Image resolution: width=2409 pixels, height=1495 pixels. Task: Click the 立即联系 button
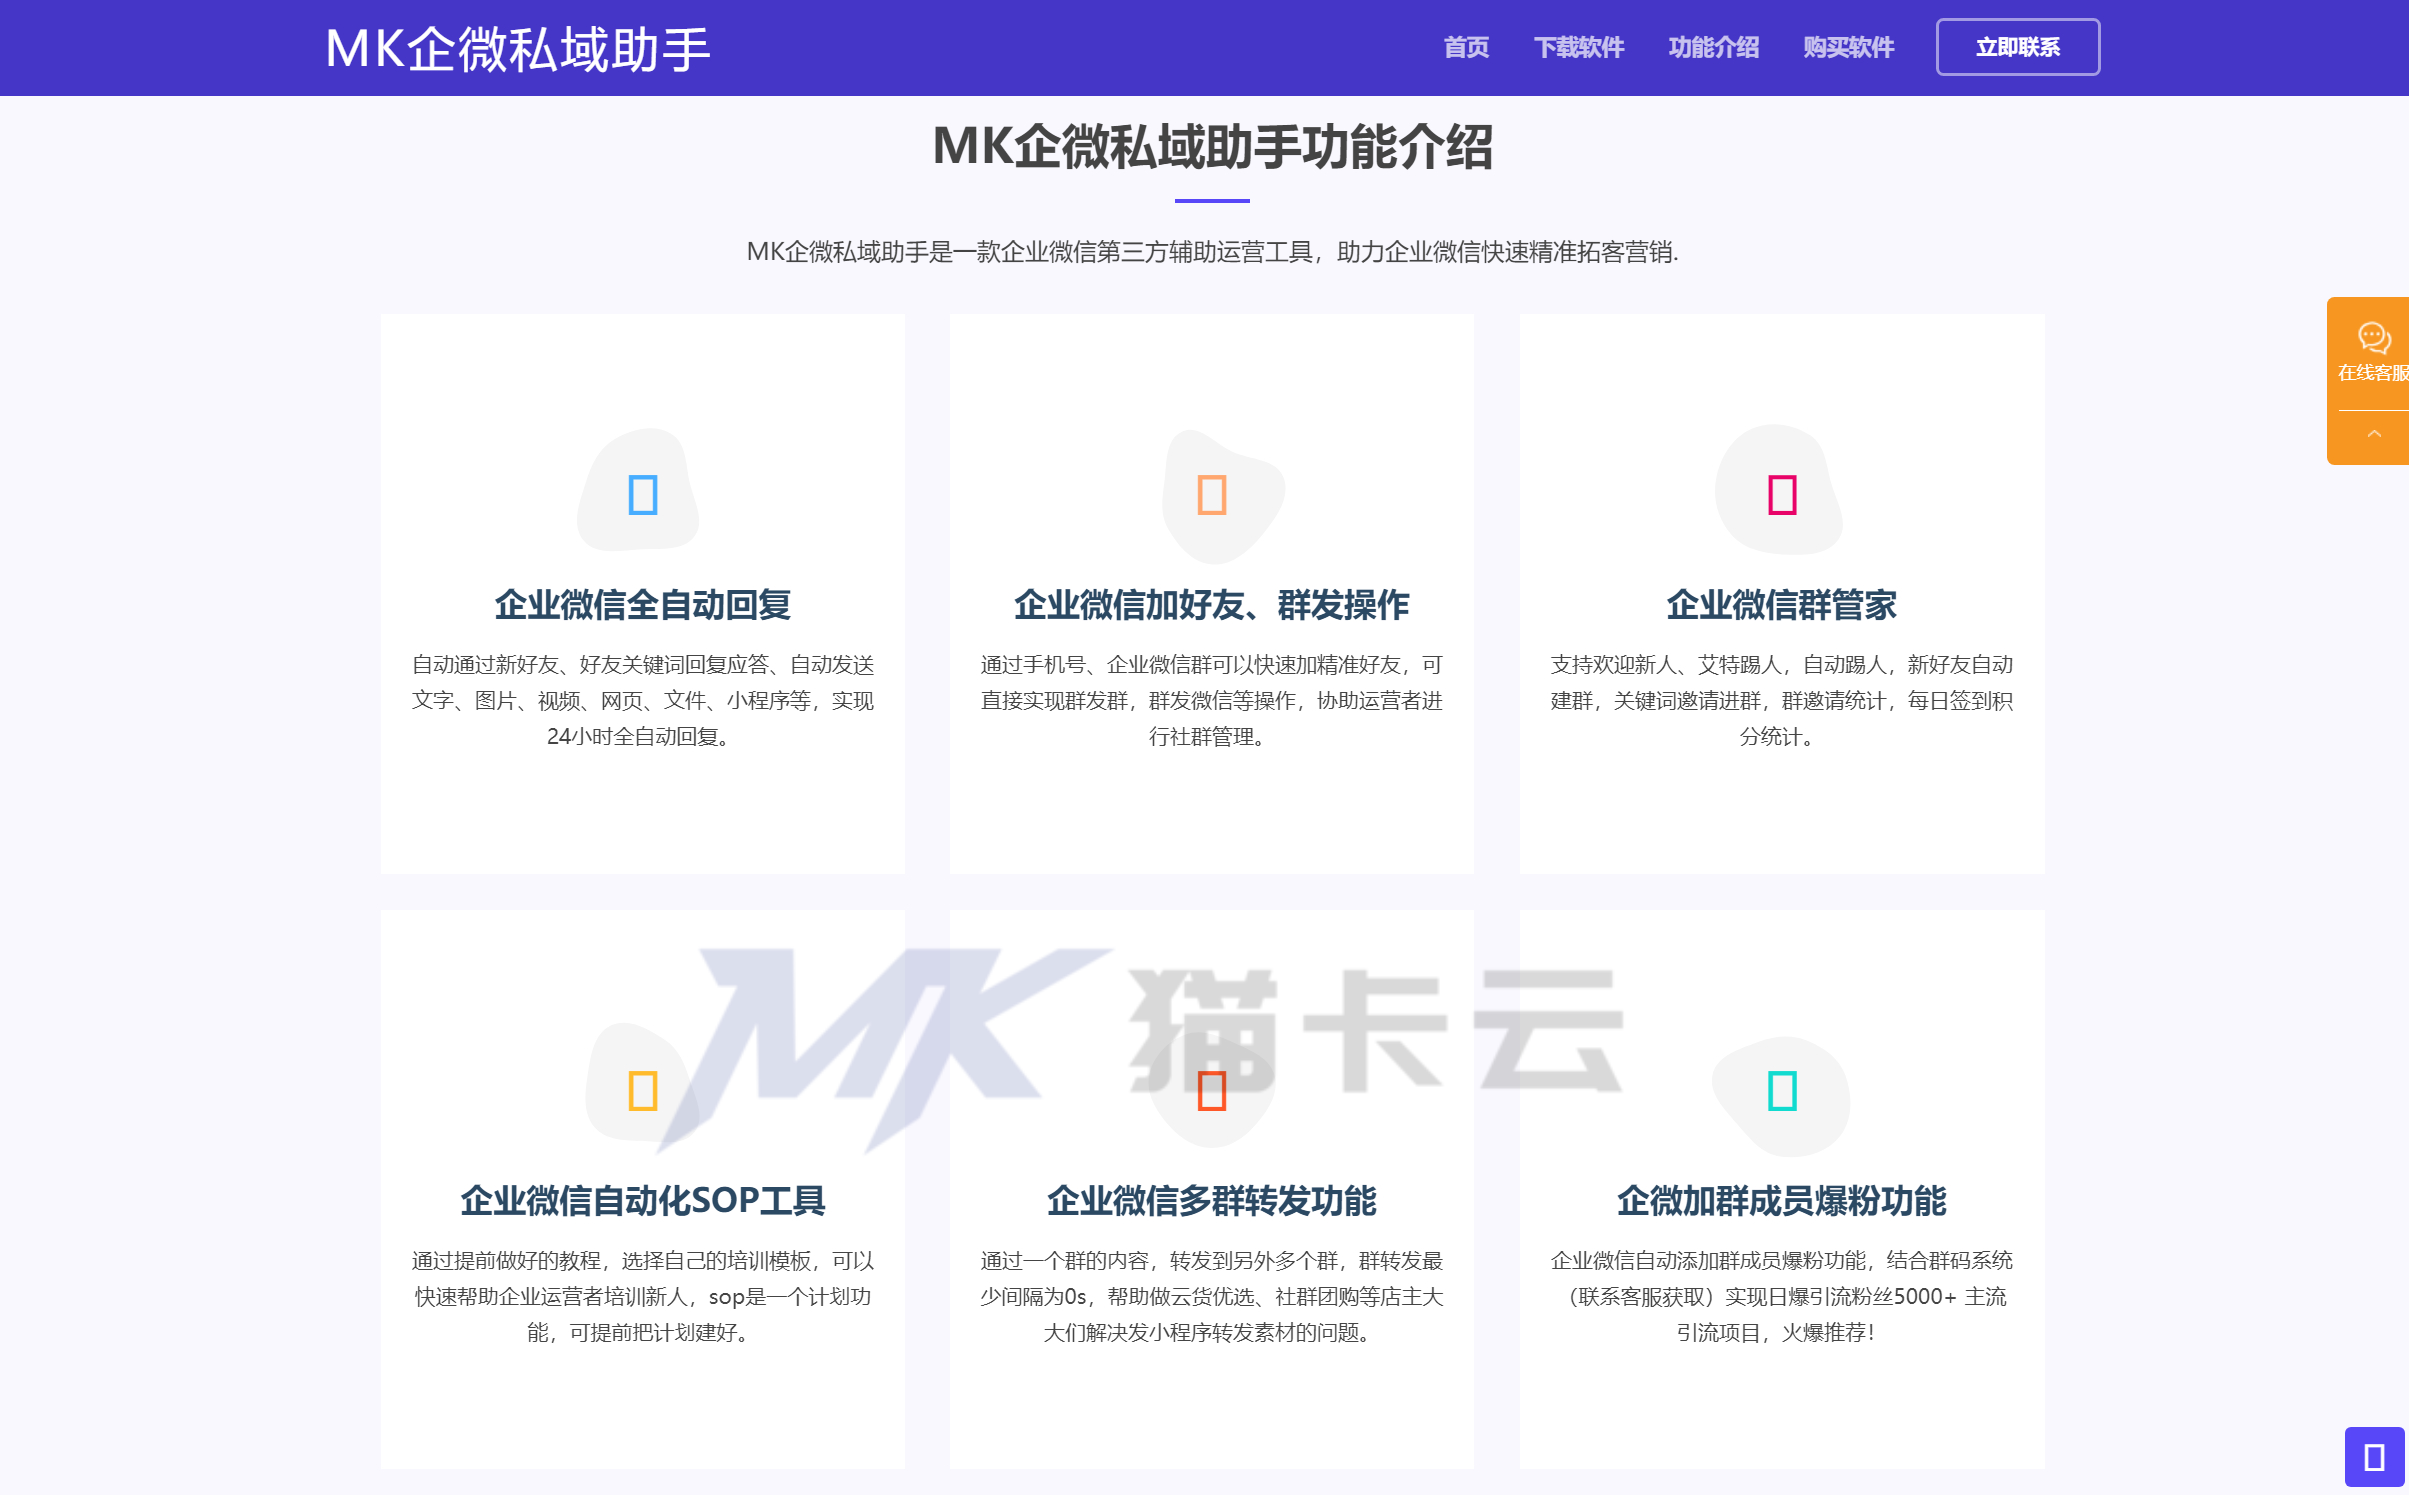2018,47
